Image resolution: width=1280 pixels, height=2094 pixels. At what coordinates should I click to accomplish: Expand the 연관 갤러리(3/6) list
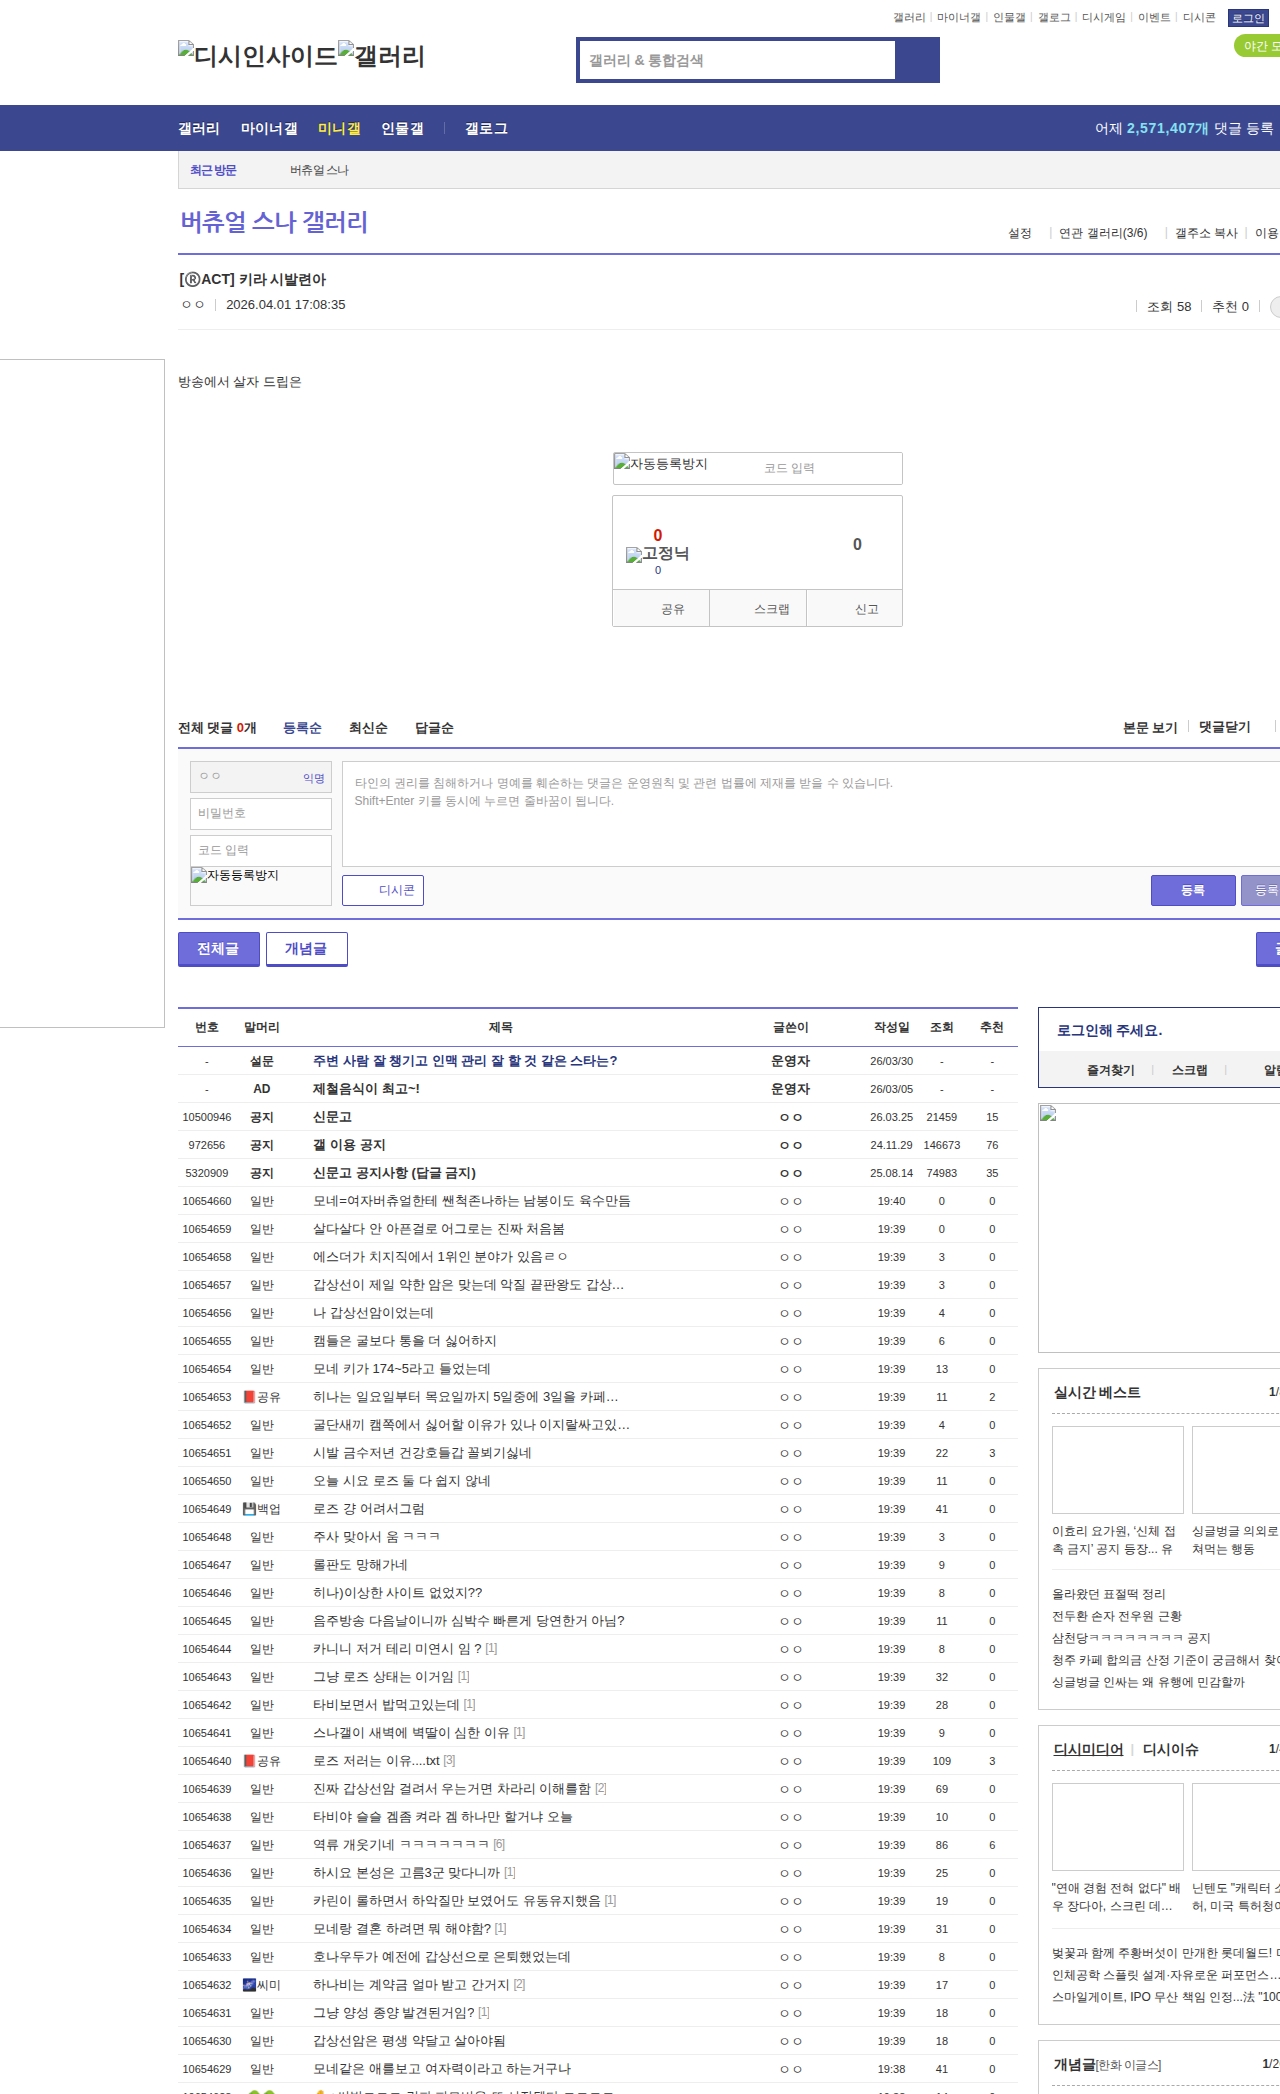click(1102, 233)
